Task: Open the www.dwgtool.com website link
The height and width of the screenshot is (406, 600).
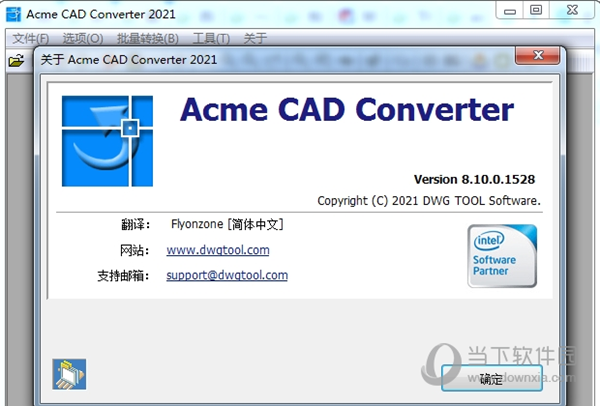Action: tap(218, 250)
